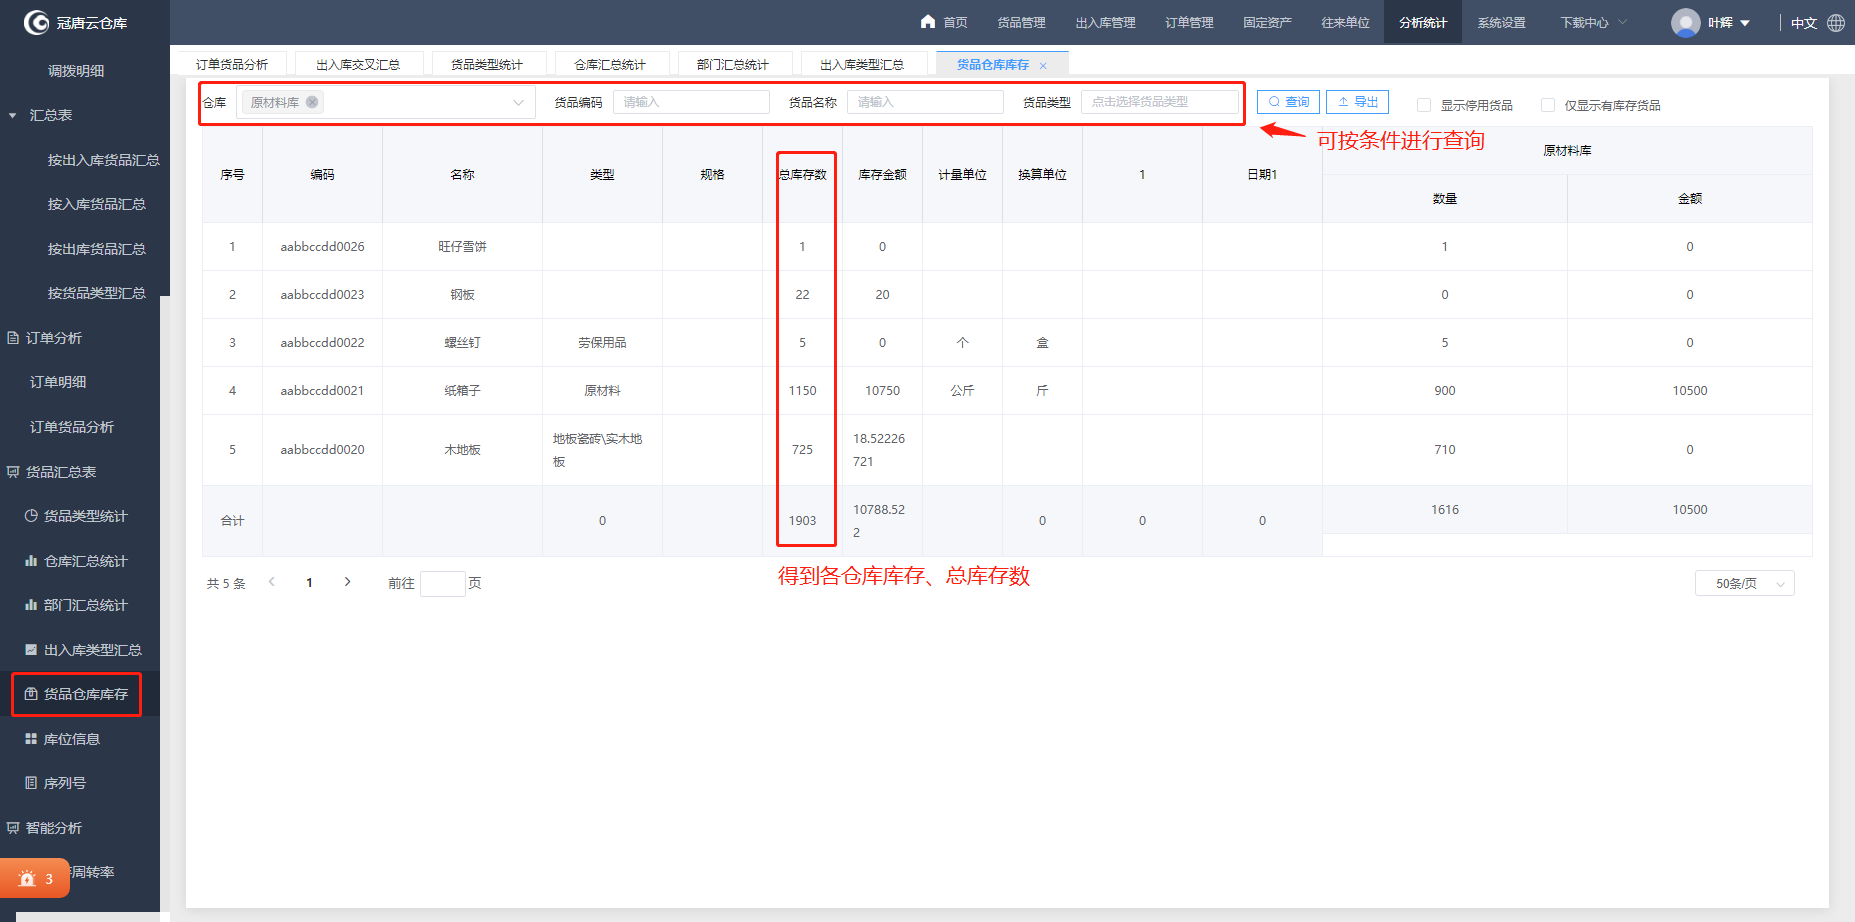1855x922 pixels.
Task: Open 按货品类型汇总 in sidebar
Action: [x=96, y=293]
